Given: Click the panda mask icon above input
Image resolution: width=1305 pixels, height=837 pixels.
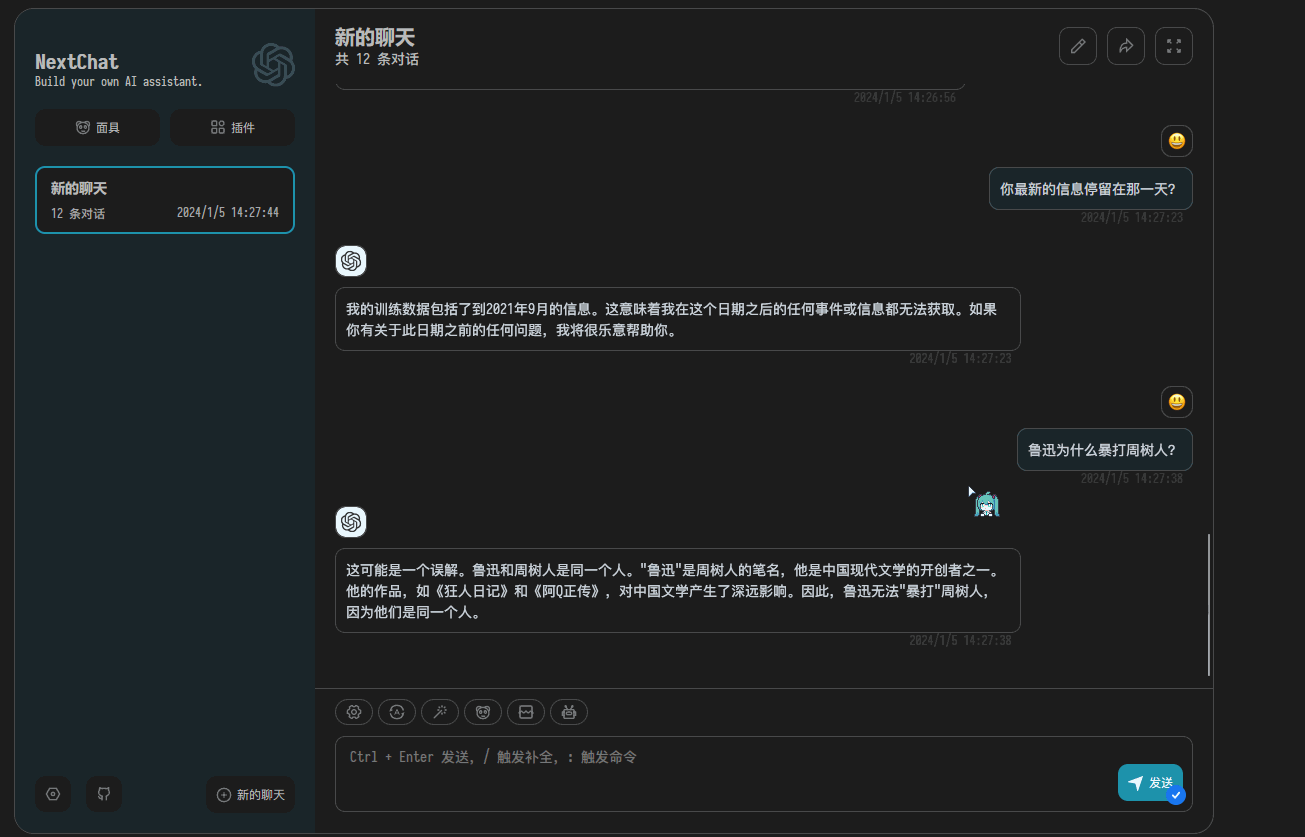Looking at the screenshot, I should pyautogui.click(x=483, y=712).
